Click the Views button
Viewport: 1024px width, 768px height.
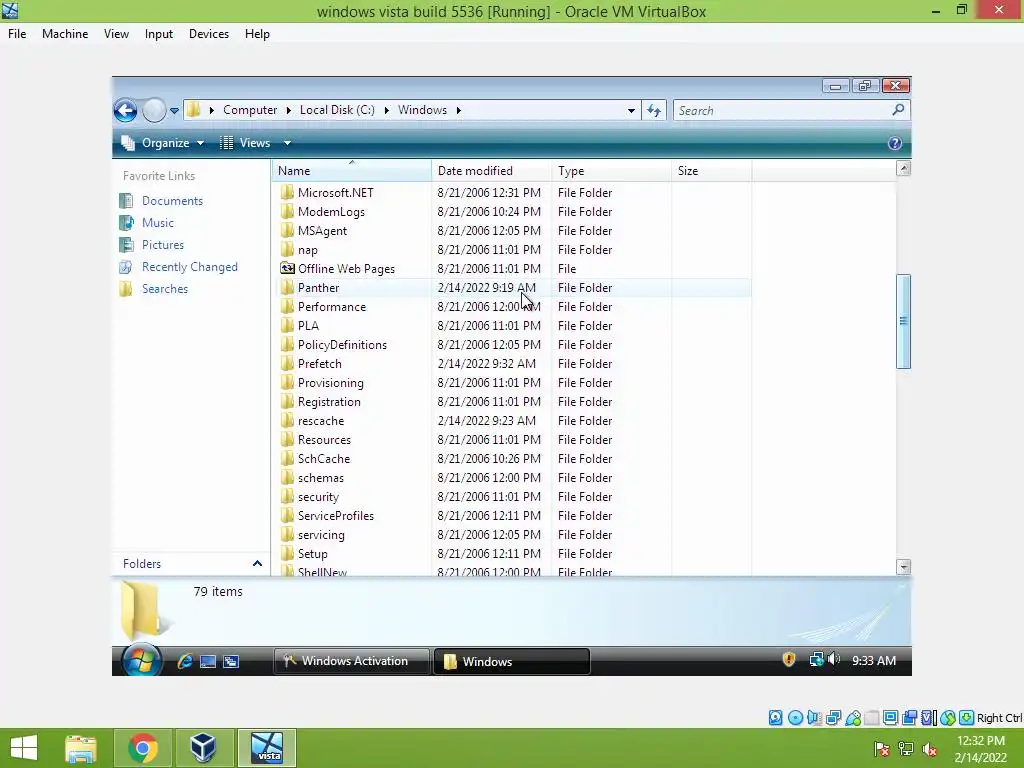[246, 143]
